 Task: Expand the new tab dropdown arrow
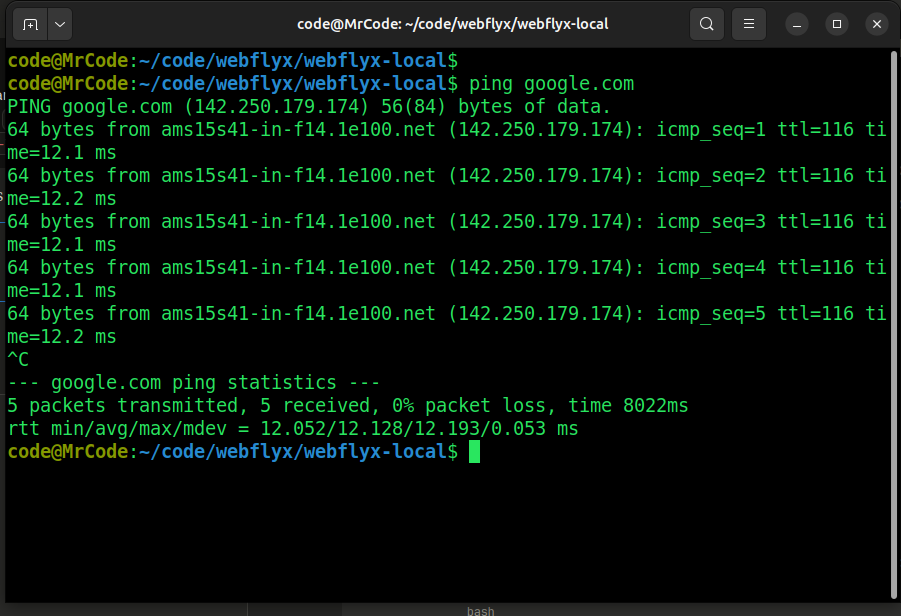tap(60, 24)
